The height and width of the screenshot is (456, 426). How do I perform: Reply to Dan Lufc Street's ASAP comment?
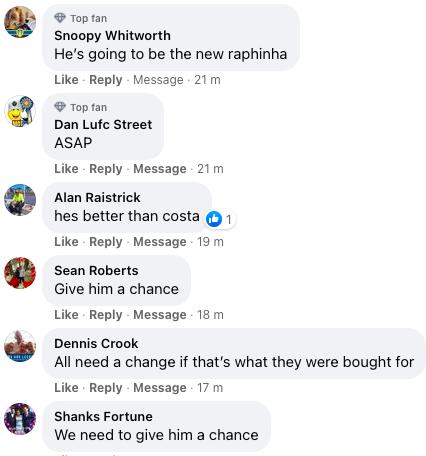pyautogui.click(x=106, y=169)
